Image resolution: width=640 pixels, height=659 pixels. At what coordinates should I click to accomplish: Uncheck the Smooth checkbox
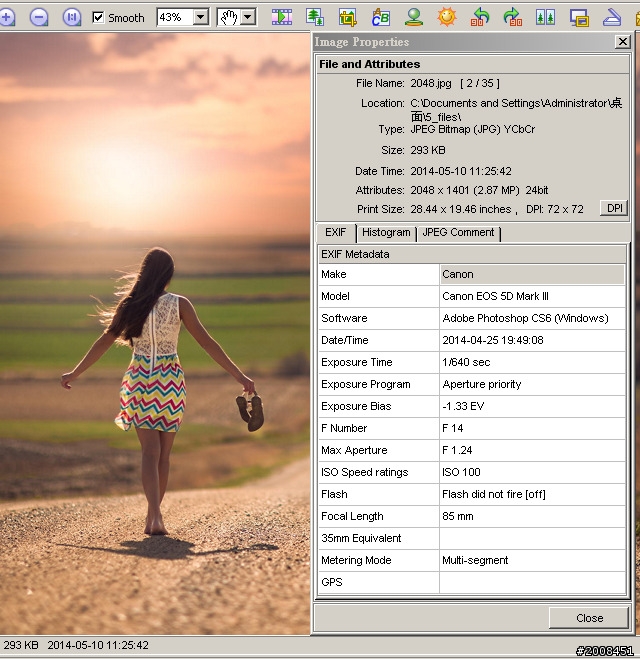tap(98, 17)
